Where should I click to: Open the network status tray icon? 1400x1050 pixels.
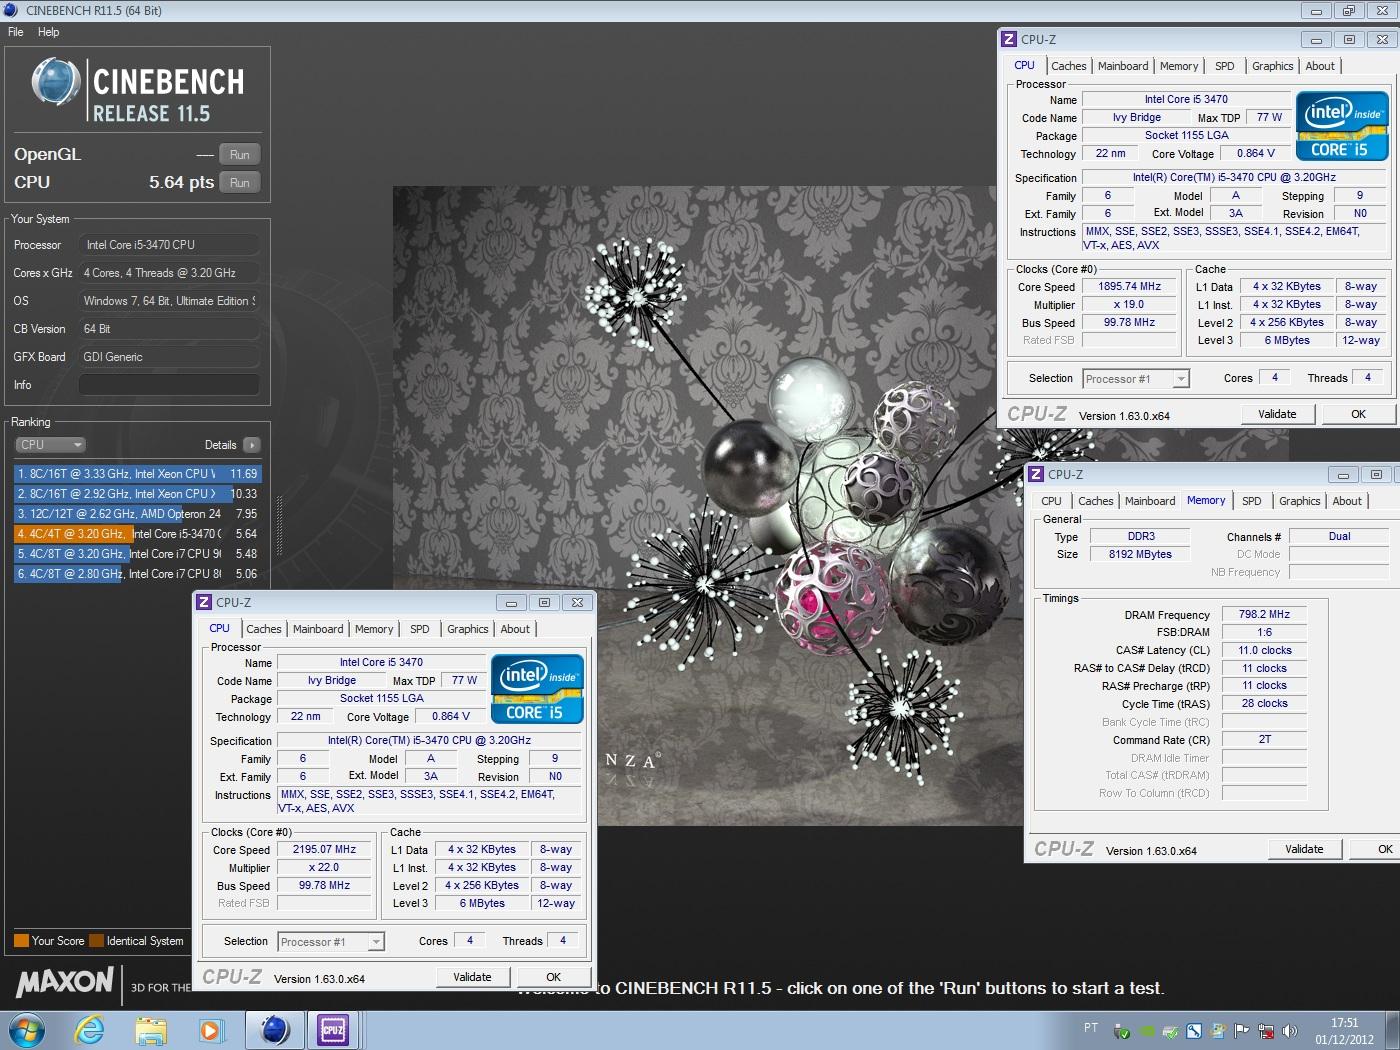click(x=1266, y=1031)
